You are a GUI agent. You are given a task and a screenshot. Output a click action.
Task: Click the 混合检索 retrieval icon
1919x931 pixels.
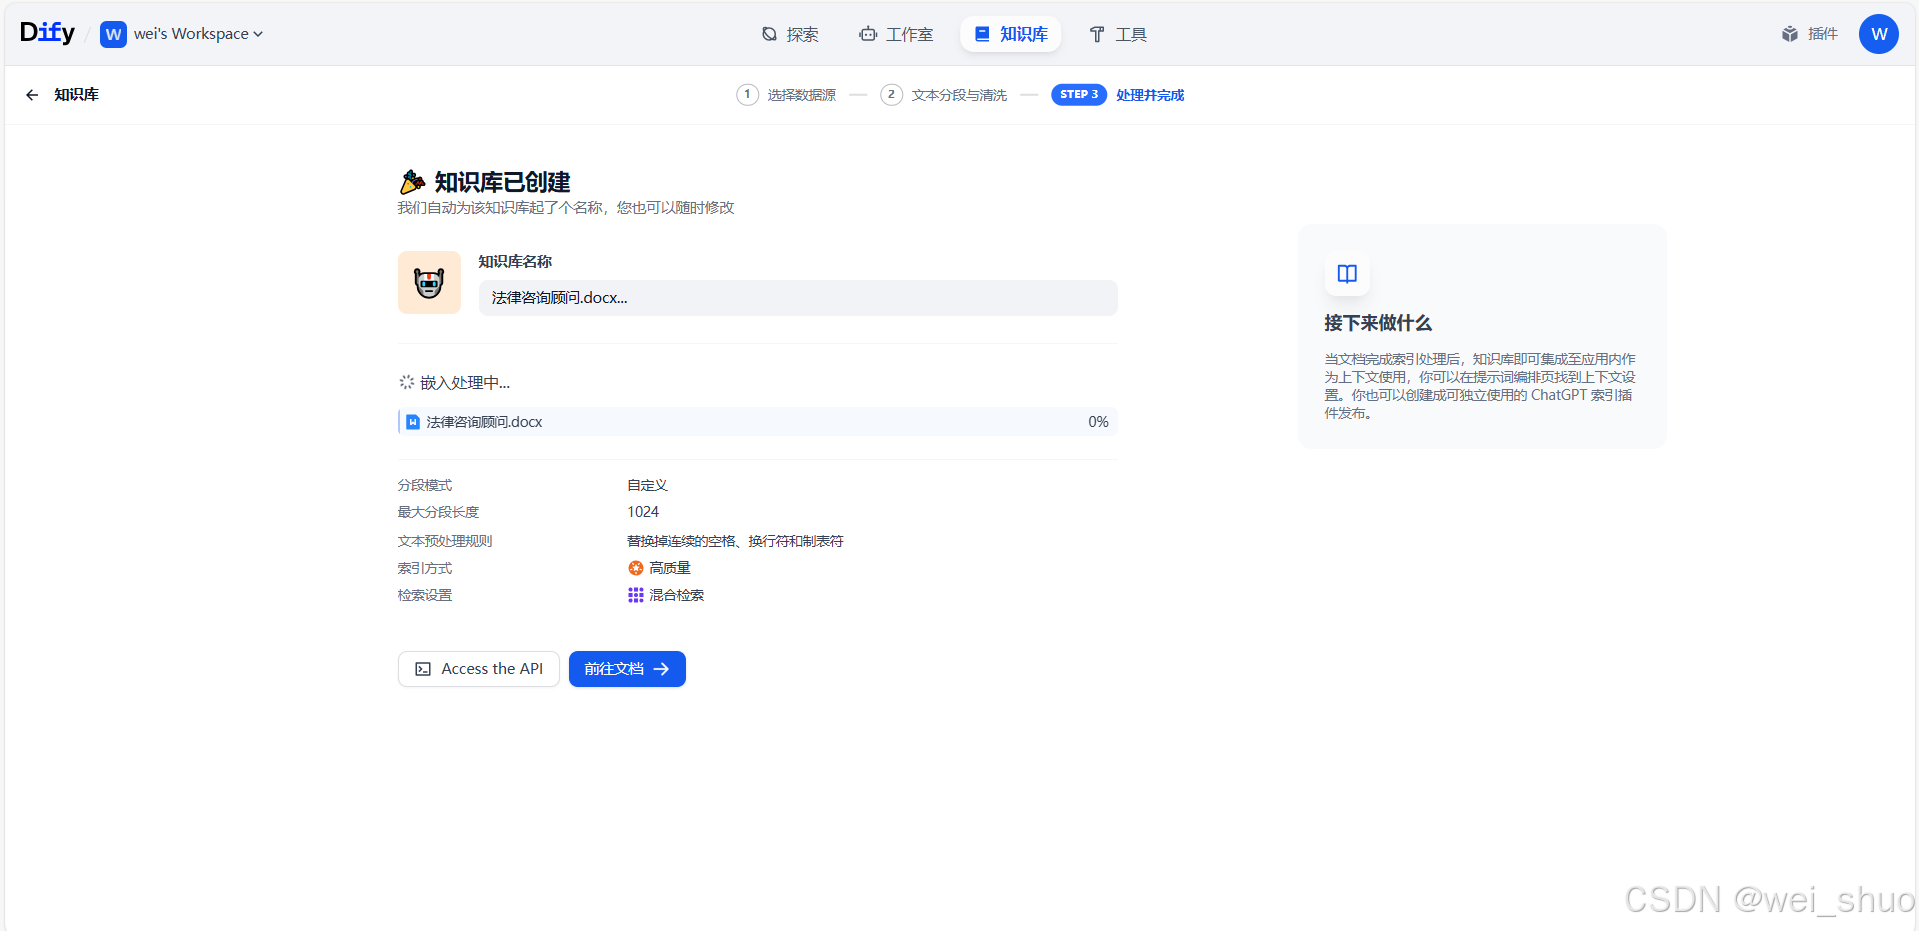click(635, 594)
